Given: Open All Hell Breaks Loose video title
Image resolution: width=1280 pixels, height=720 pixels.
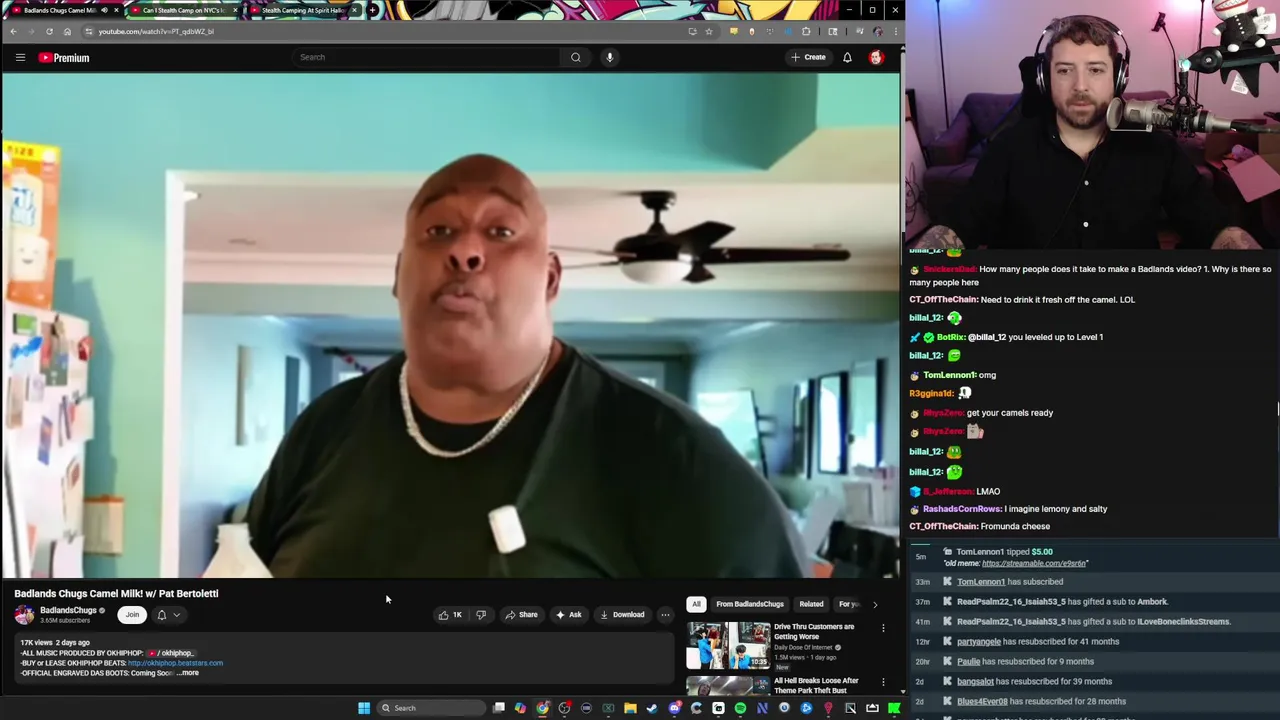Looking at the screenshot, I should point(816,686).
